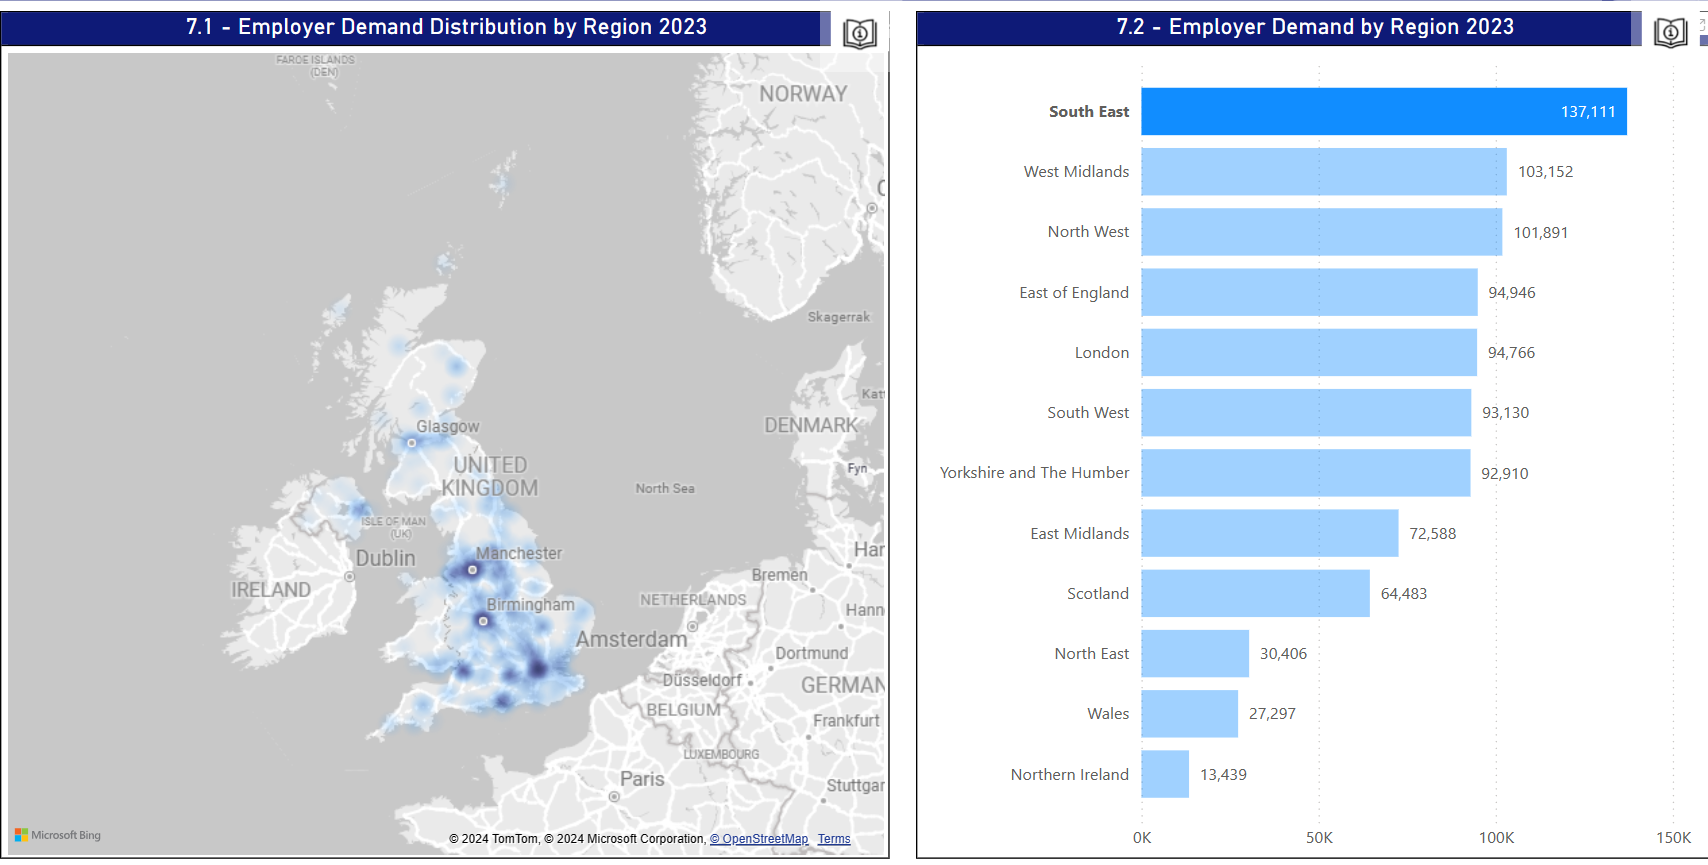The height and width of the screenshot is (865, 1708).
Task: Select the South East bar
Action: point(1383,112)
